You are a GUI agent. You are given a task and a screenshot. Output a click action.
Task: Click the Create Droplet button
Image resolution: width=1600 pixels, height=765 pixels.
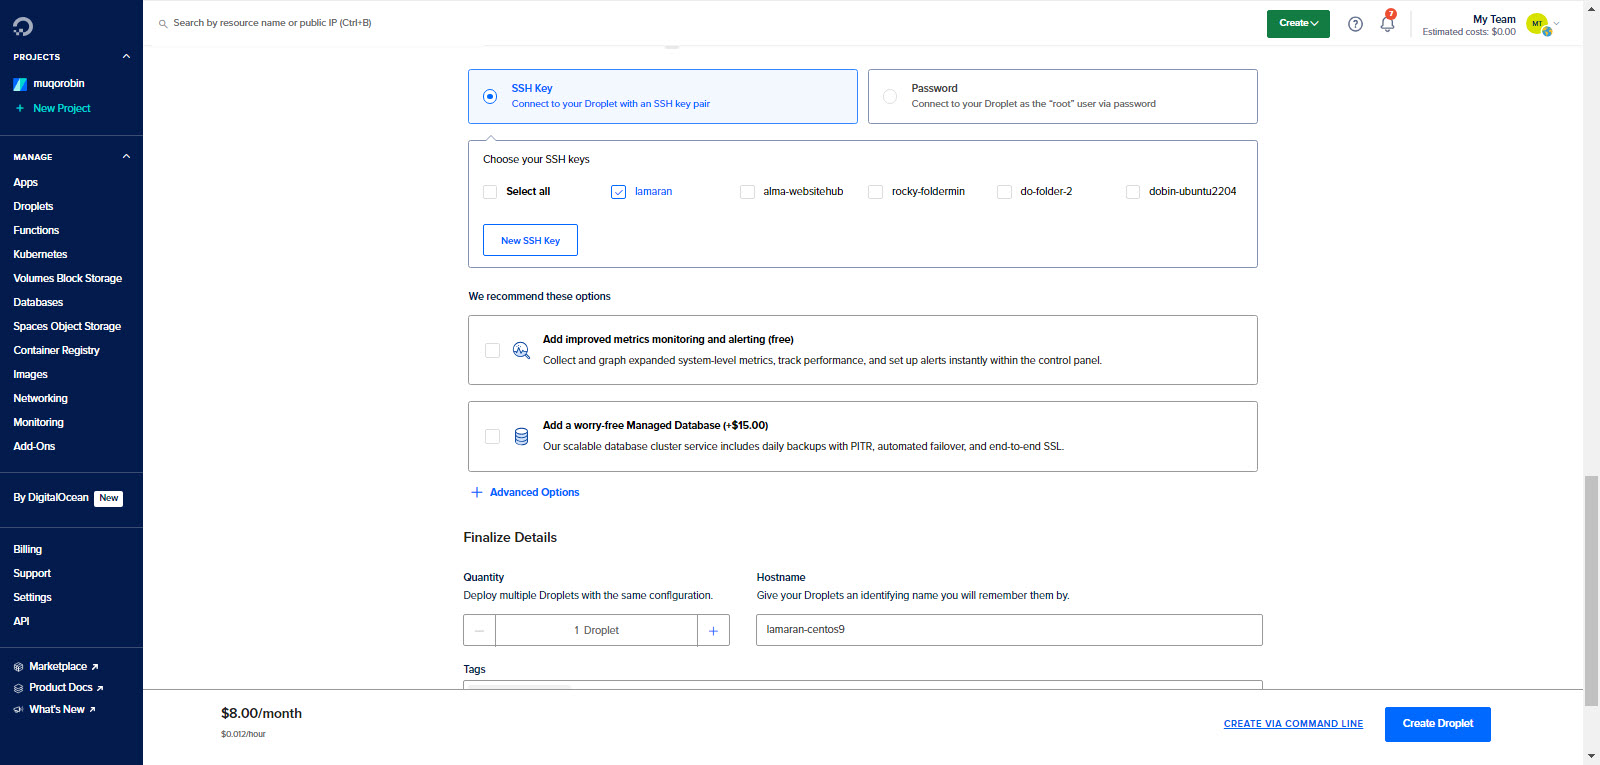coord(1437,724)
